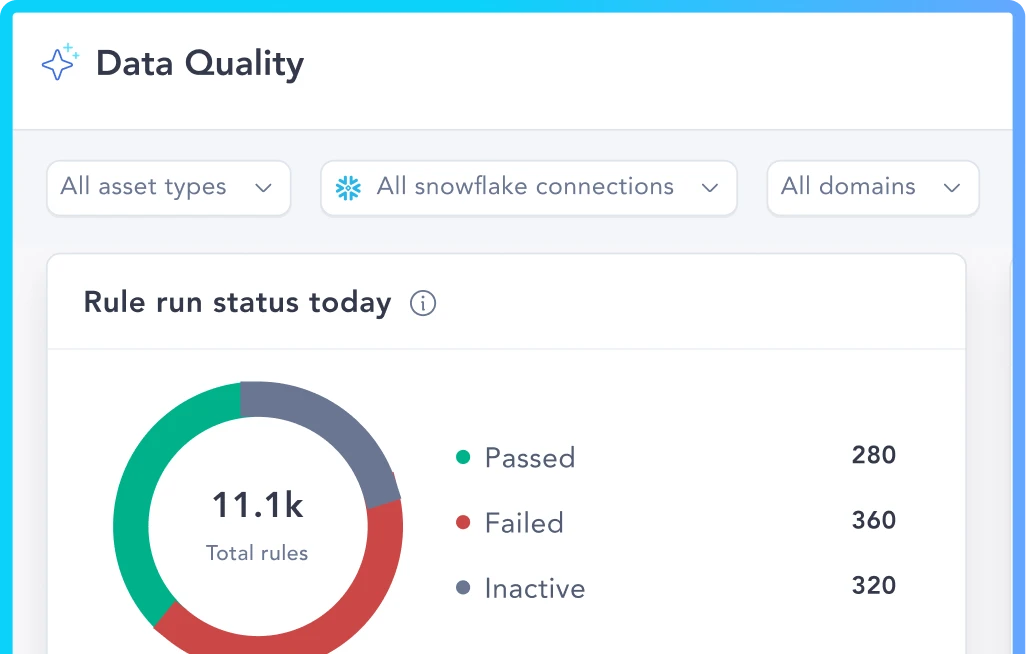
Task: Click the Failed count of 360
Action: point(873,520)
